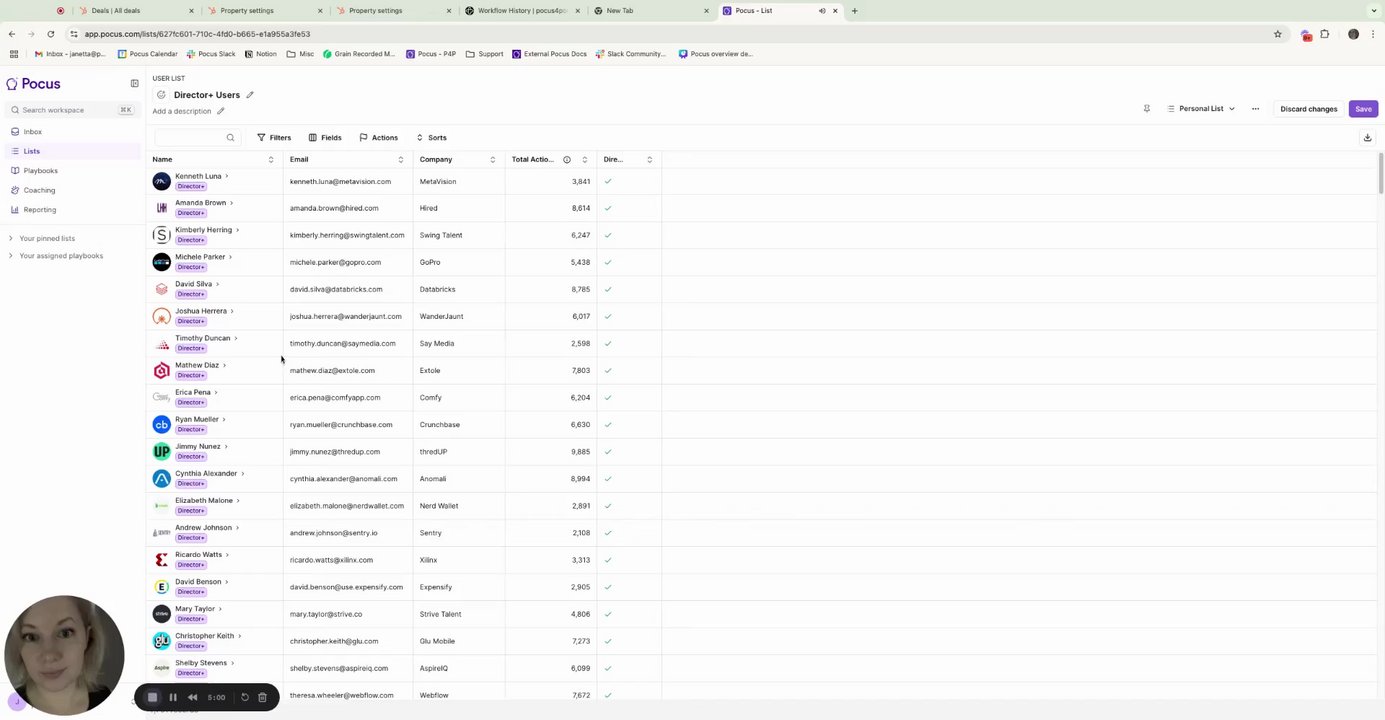Click the Extole logo for Mathew Diaz
This screenshot has width=1385, height=720.
161,370
